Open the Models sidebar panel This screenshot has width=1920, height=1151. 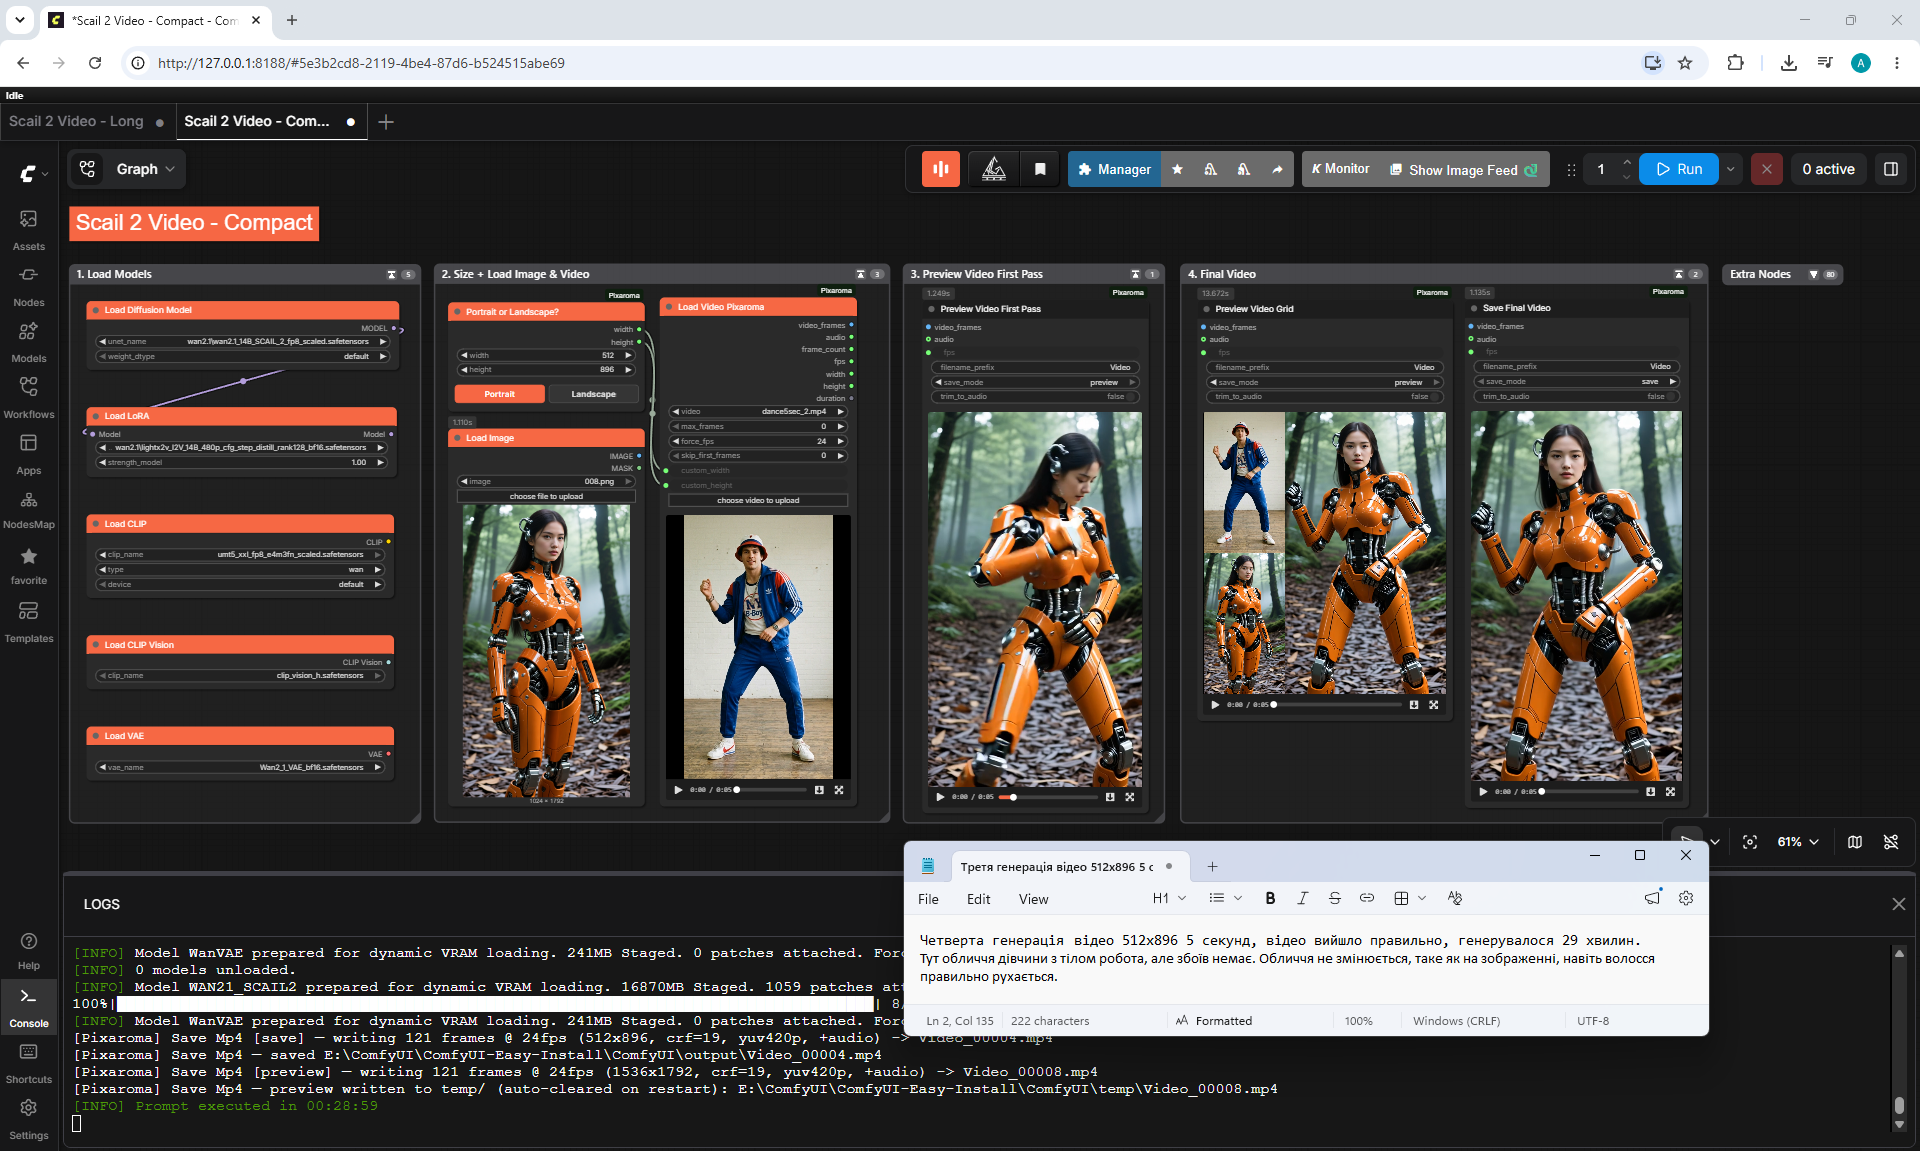[x=28, y=341]
